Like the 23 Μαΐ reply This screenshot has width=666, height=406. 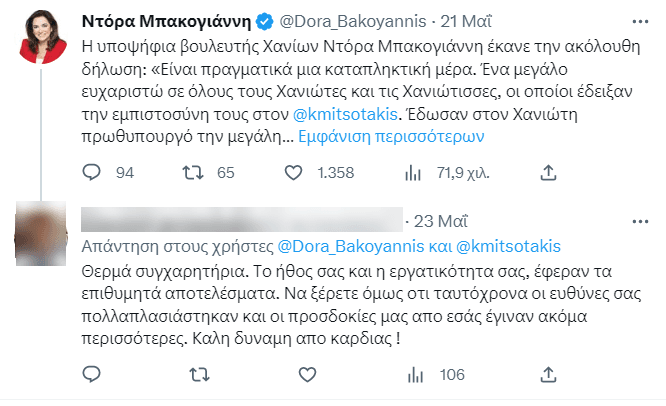coord(311,375)
